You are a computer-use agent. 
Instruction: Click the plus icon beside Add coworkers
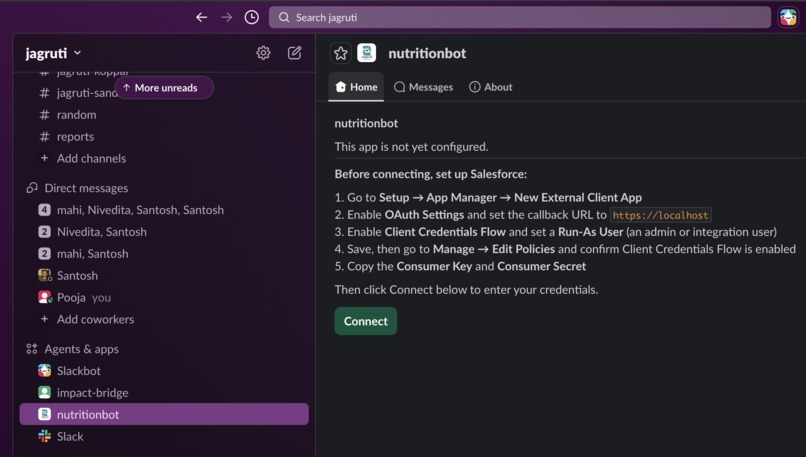pos(45,319)
